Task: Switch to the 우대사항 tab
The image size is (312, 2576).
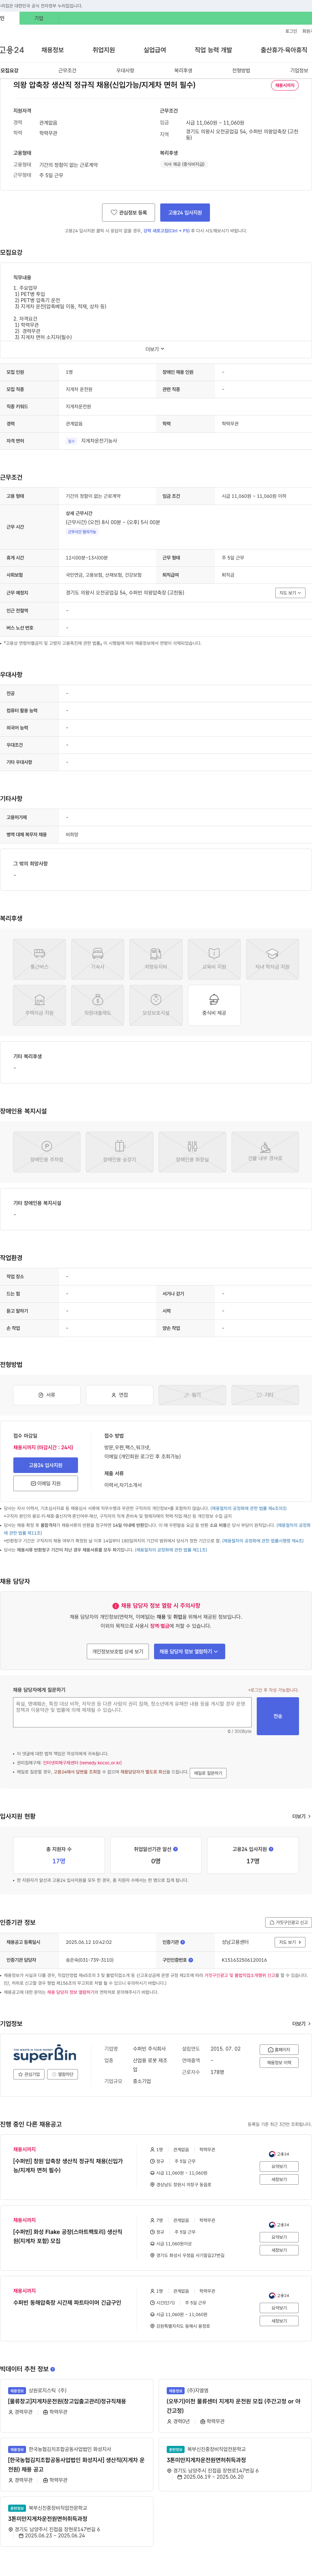Action: [125, 71]
